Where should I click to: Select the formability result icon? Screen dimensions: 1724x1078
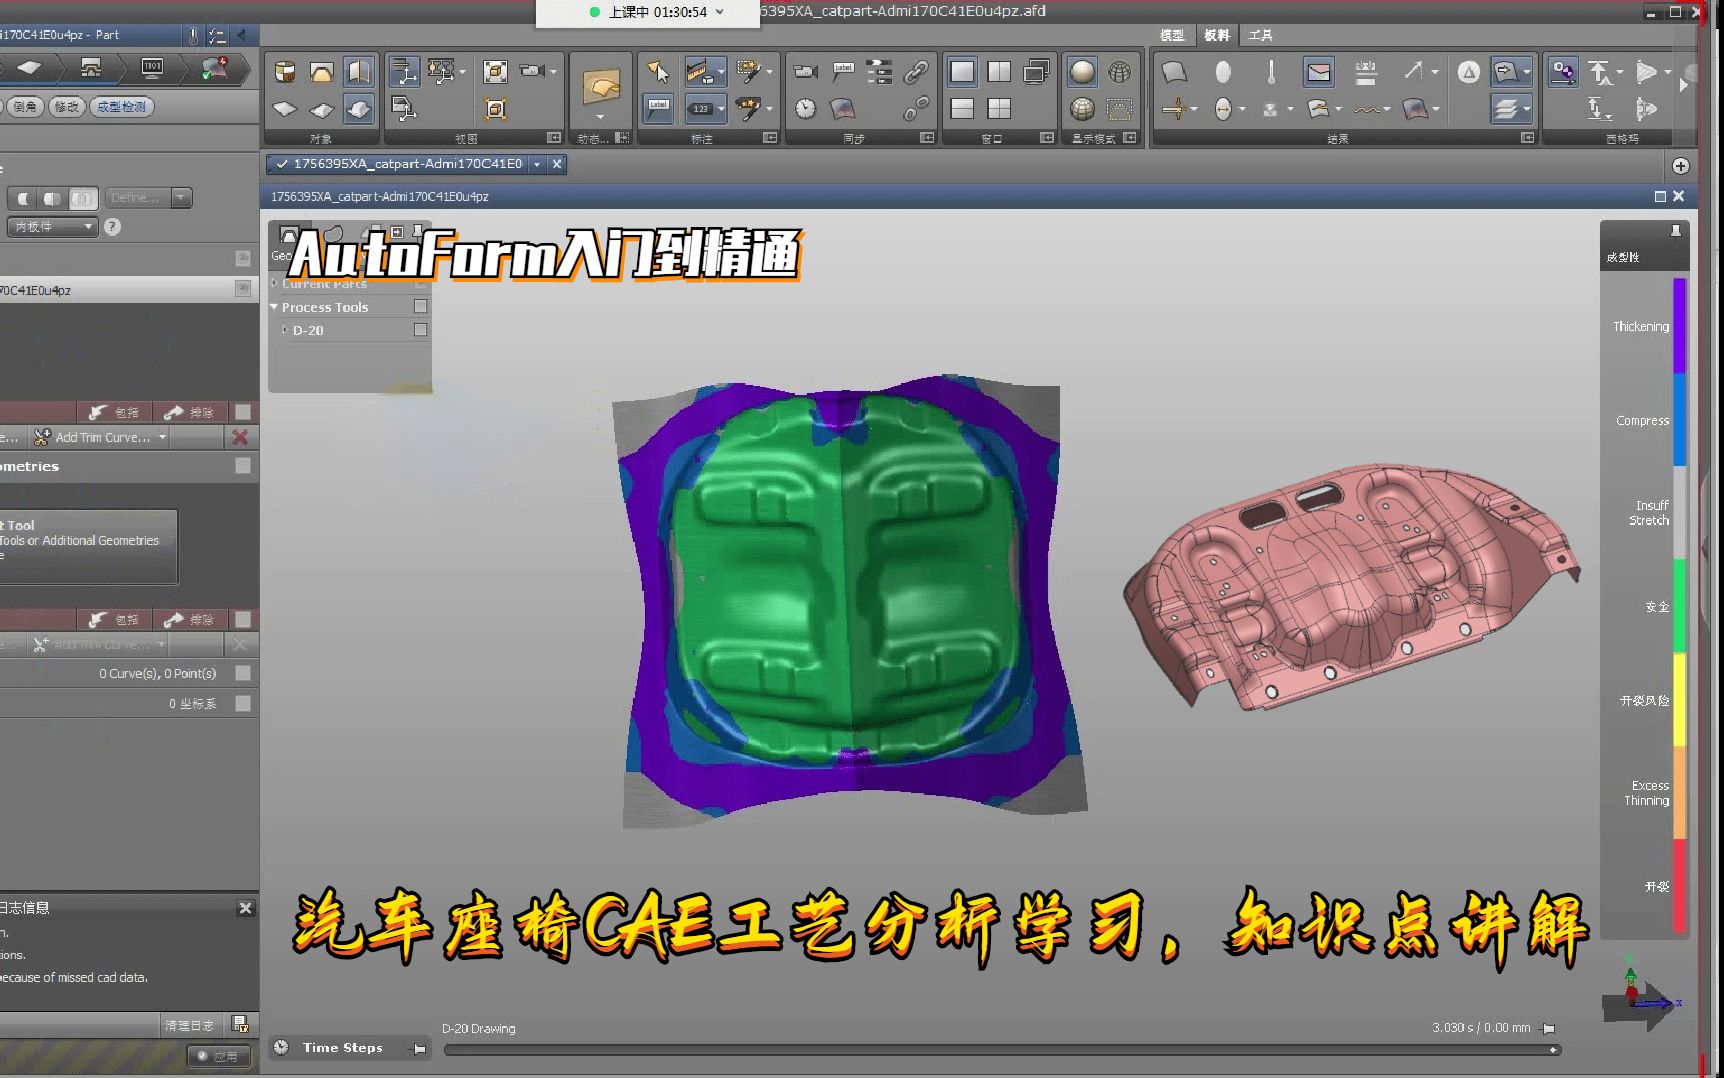click(x=1319, y=72)
